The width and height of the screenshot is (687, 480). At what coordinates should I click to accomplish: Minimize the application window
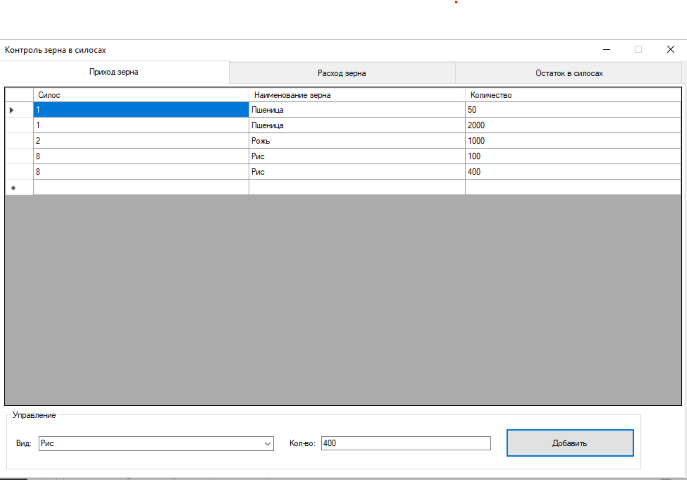click(606, 49)
